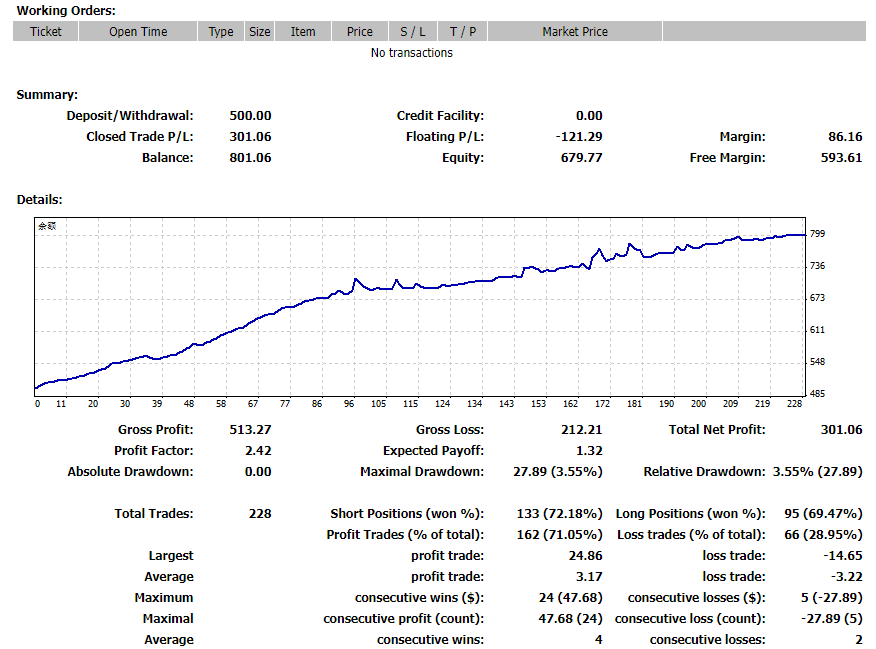The image size is (876, 649).
Task: Select the Relative Drawdown value 3.55% (27.89)
Action: point(817,473)
